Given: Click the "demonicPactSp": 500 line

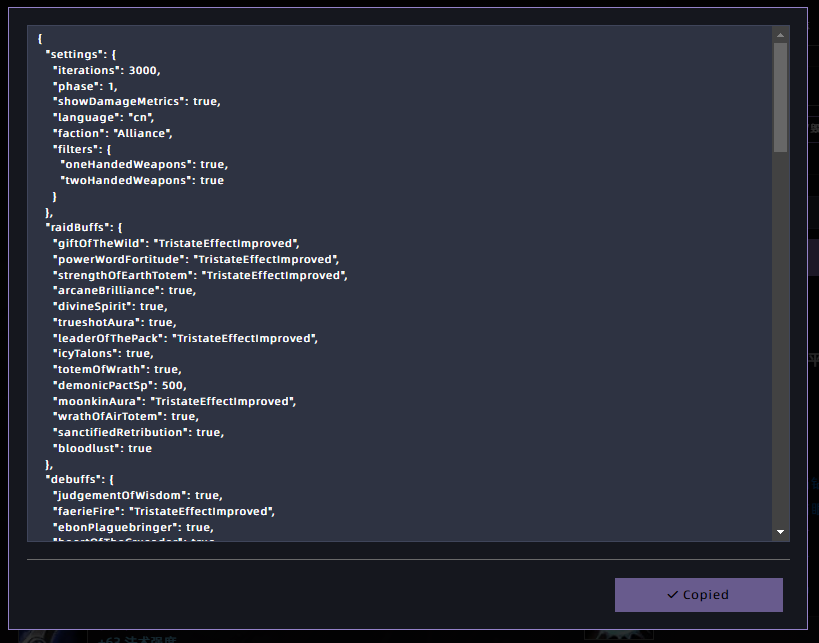Looking at the screenshot, I should 120,385.
